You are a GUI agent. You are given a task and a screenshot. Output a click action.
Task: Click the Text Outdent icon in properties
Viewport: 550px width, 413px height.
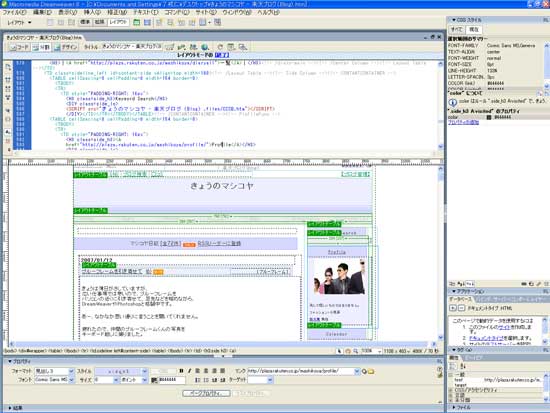point(214,380)
